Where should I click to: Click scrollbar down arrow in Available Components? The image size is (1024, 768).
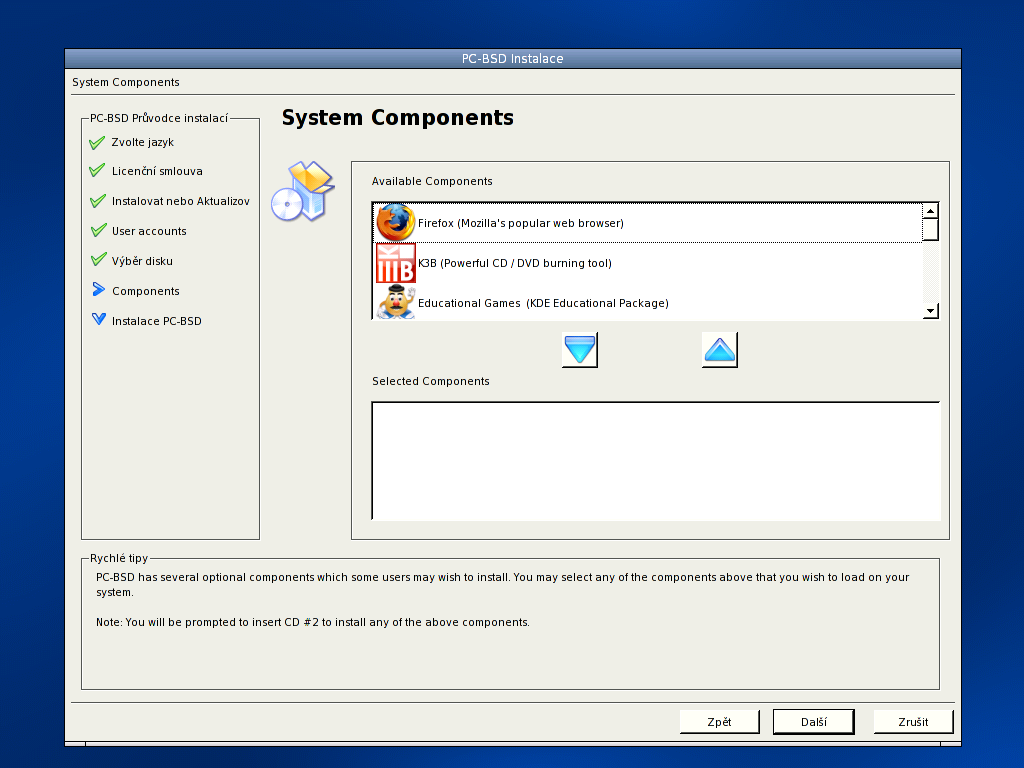pyautogui.click(x=931, y=311)
